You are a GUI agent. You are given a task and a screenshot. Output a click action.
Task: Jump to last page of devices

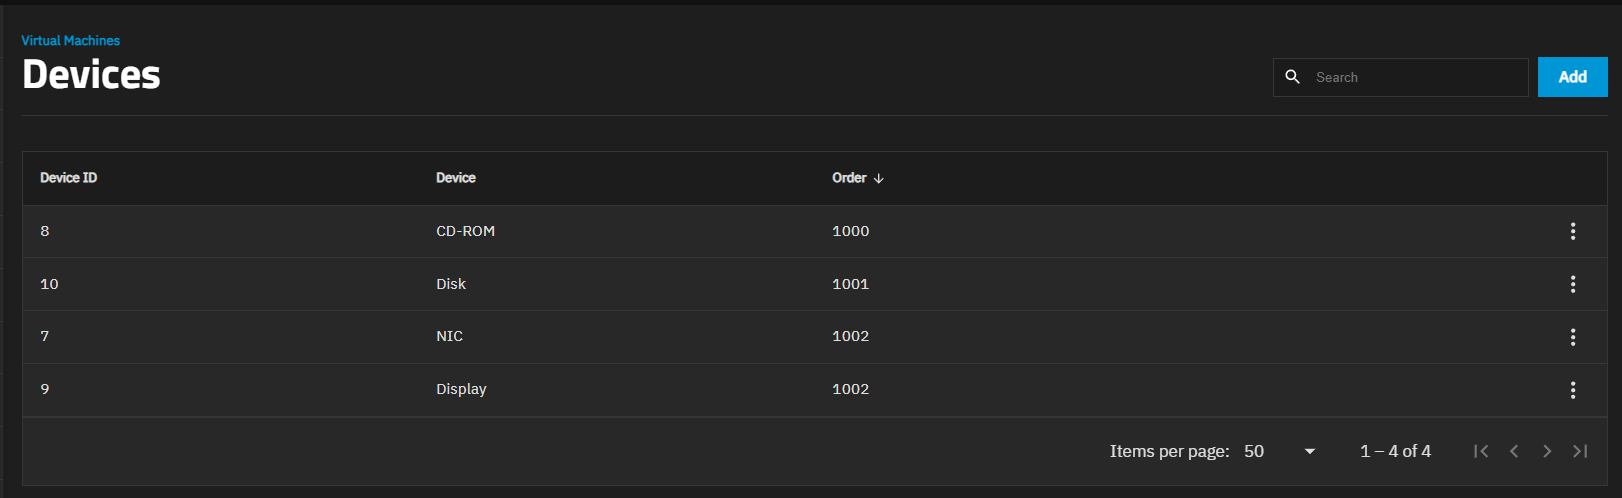(x=1580, y=451)
